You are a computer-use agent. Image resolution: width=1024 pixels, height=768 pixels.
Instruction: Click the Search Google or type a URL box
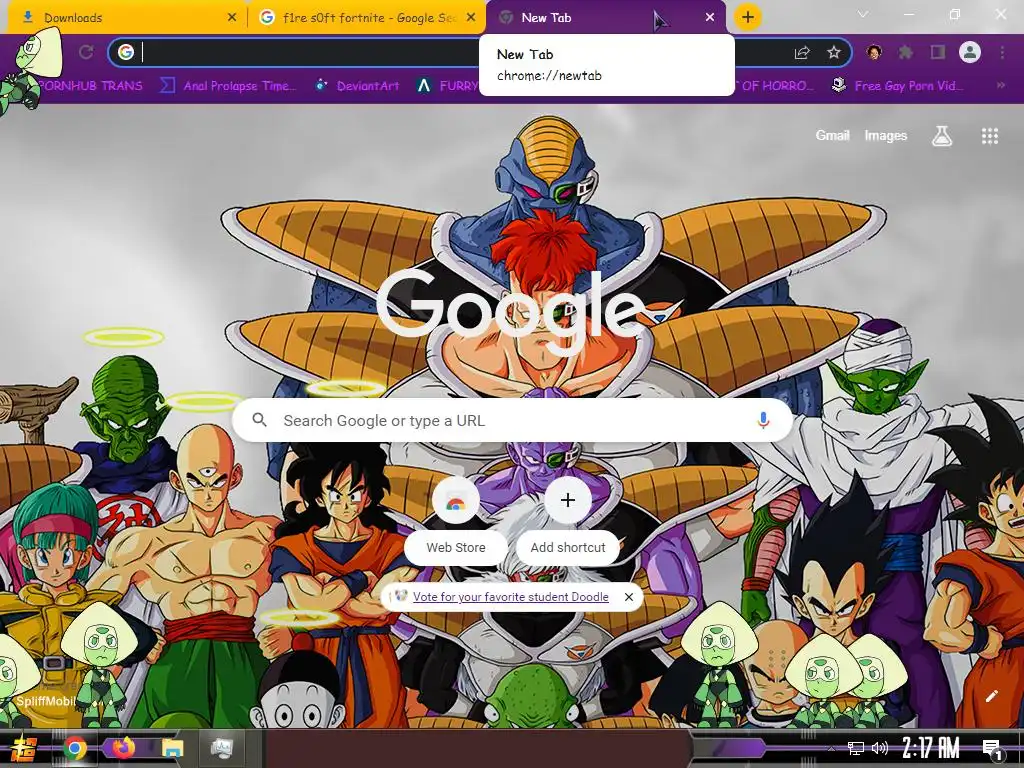click(513, 420)
